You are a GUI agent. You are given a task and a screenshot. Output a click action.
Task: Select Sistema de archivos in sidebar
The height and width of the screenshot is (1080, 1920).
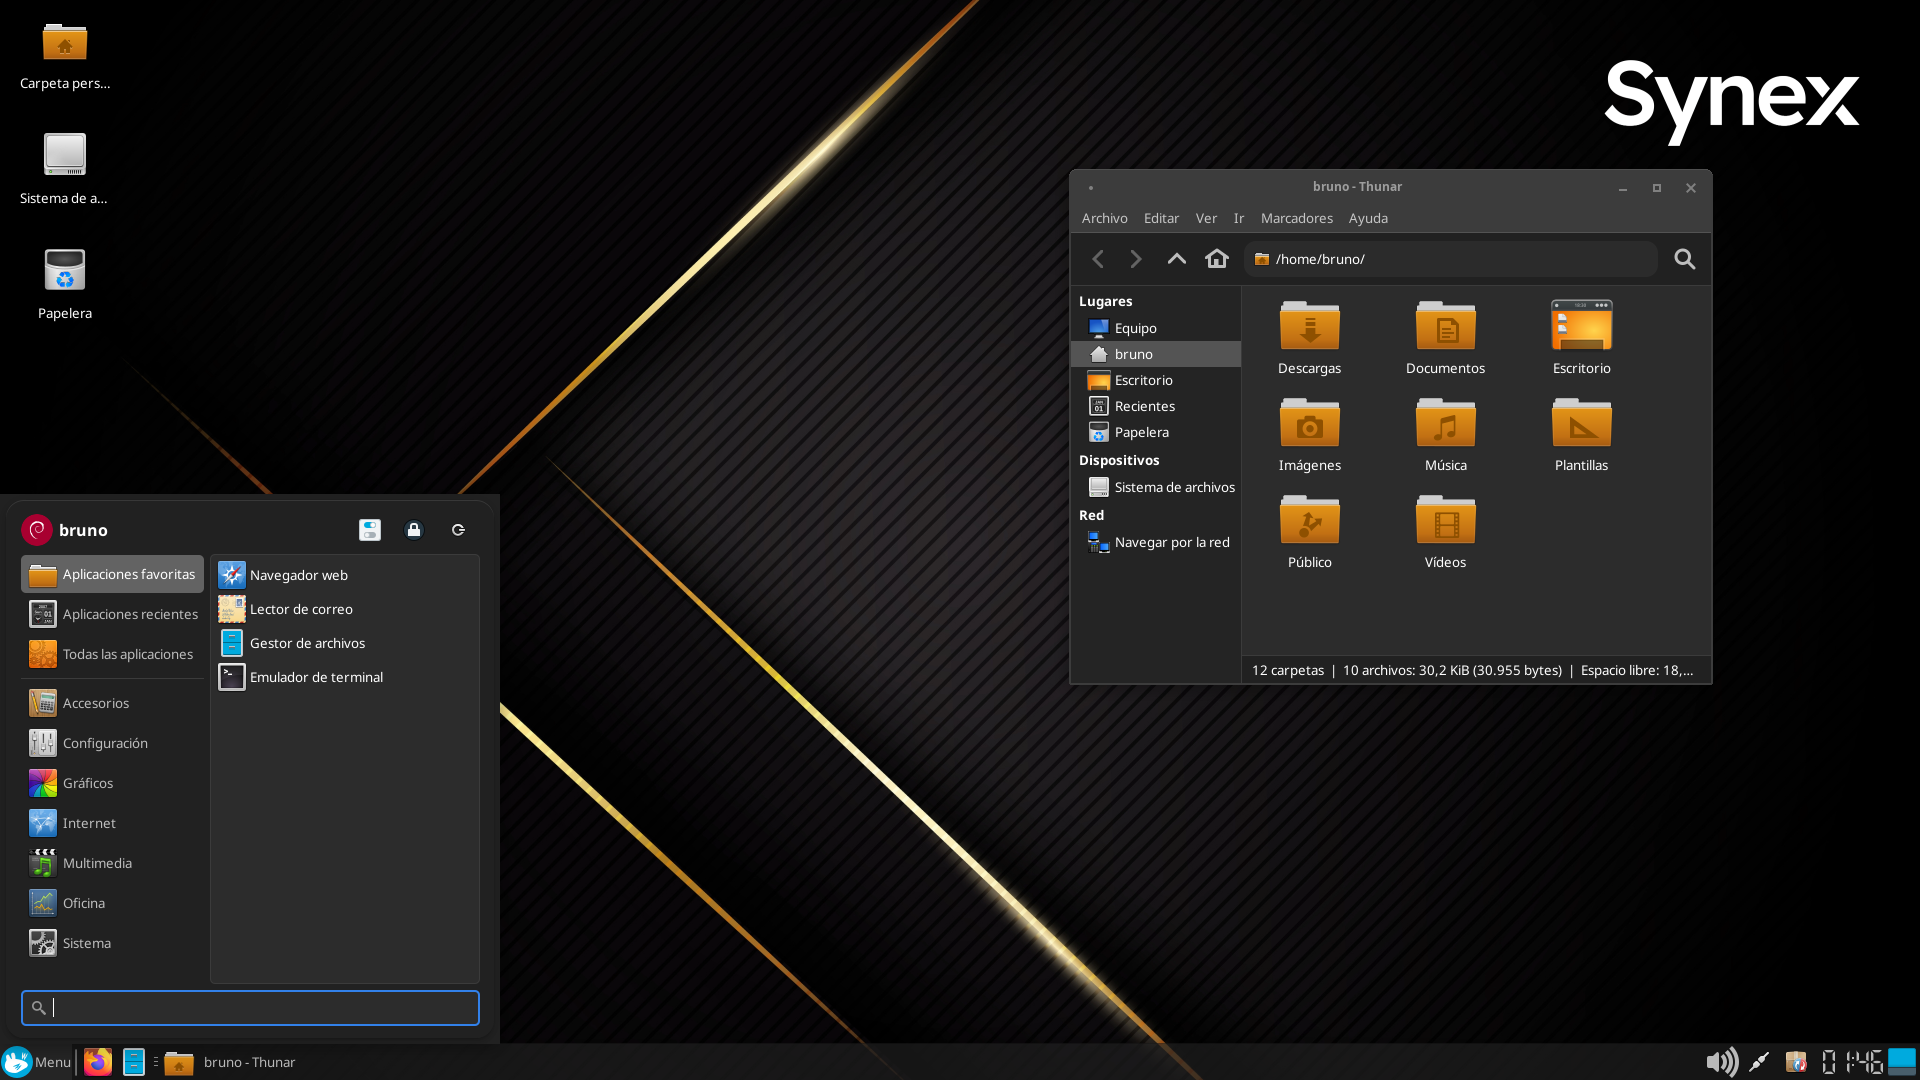coord(1174,487)
